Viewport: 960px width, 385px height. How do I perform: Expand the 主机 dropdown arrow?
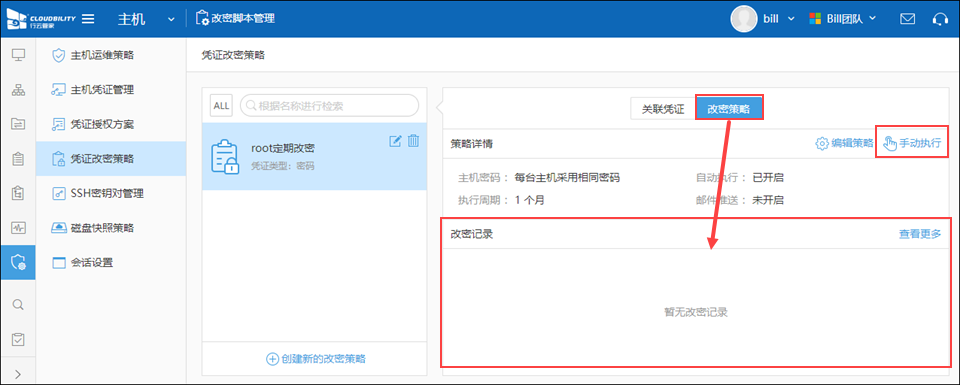[x=171, y=19]
